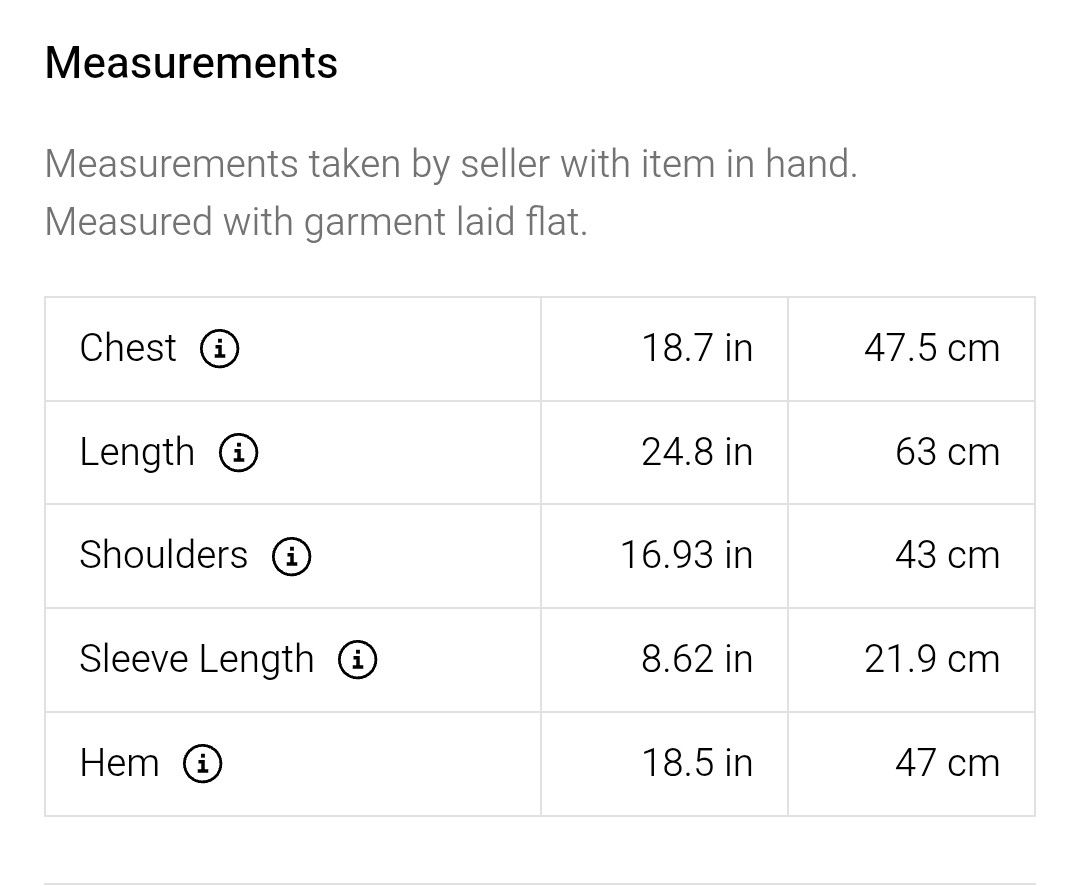The height and width of the screenshot is (886, 1080).
Task: Click the info icon next to Chest
Action: pos(220,349)
